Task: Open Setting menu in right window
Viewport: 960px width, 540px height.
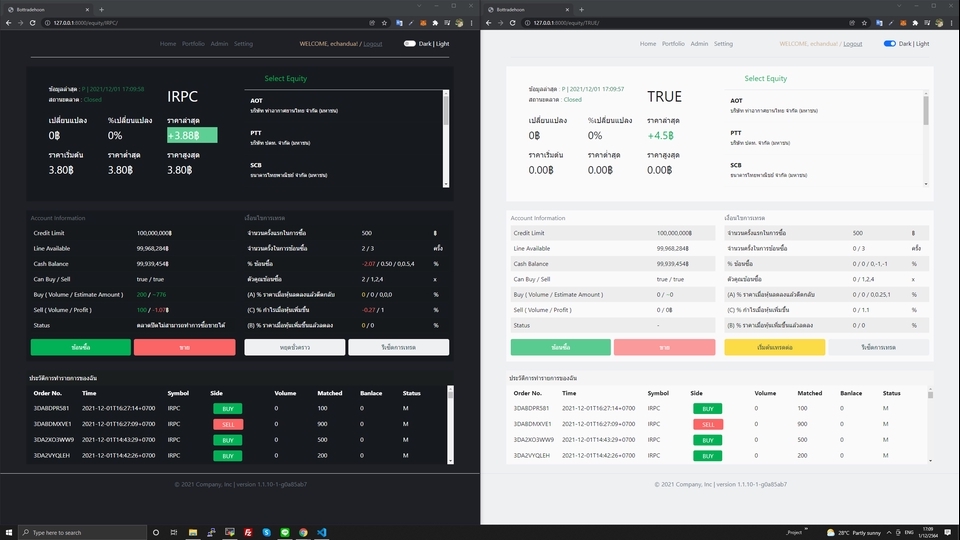Action: [723, 44]
